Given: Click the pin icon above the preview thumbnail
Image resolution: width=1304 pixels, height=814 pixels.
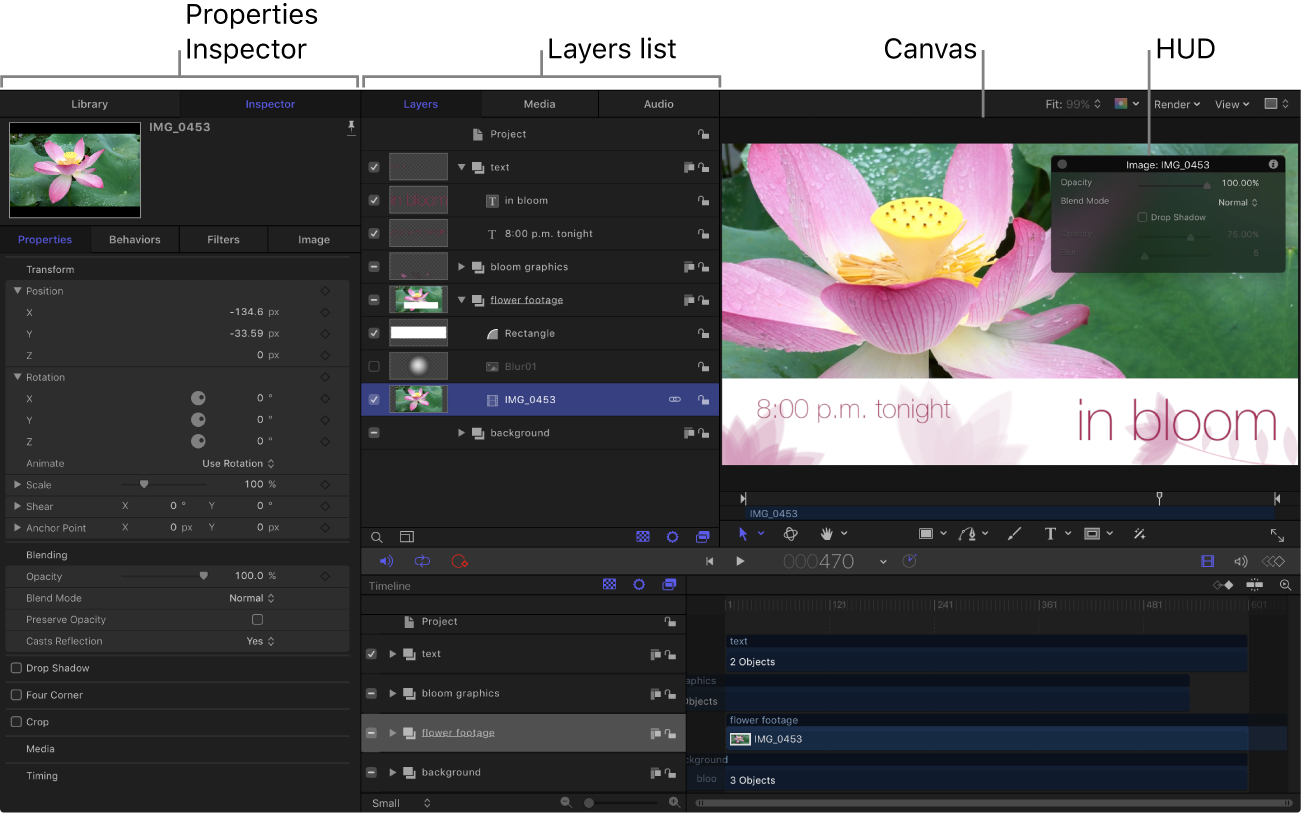Looking at the screenshot, I should pos(351,128).
